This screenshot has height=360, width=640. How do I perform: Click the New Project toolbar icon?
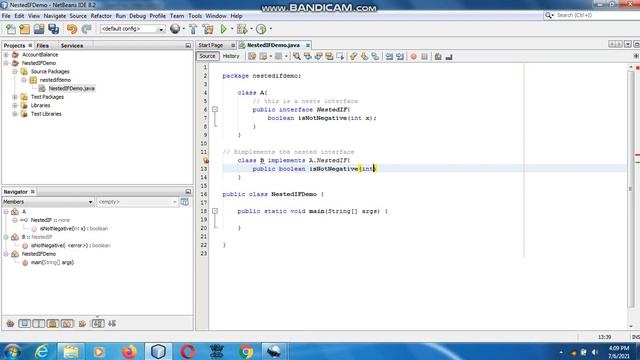[x=24, y=29]
